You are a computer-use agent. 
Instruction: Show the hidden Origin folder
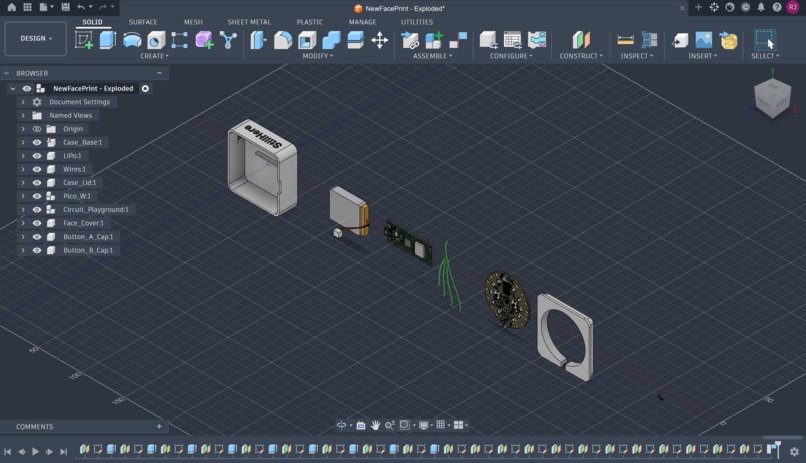pos(37,129)
